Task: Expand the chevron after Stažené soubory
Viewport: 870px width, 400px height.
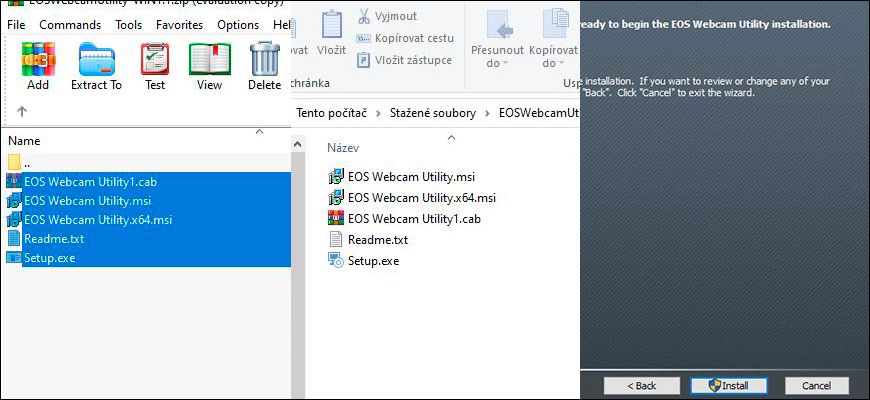Action: [487, 113]
